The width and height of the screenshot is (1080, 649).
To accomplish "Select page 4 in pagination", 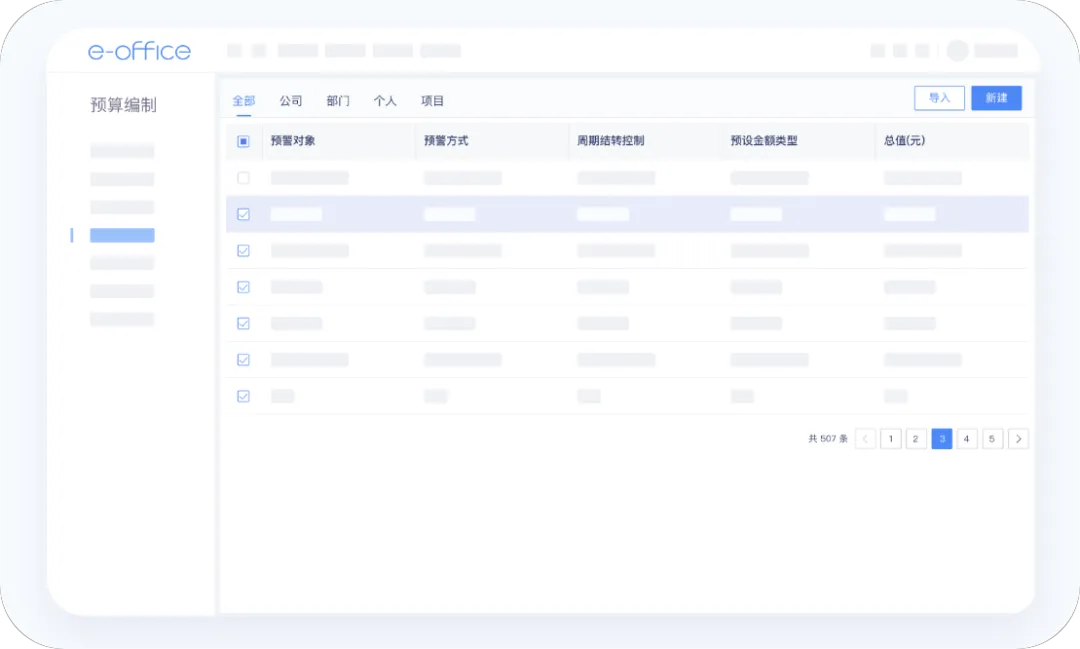I will tap(967, 439).
